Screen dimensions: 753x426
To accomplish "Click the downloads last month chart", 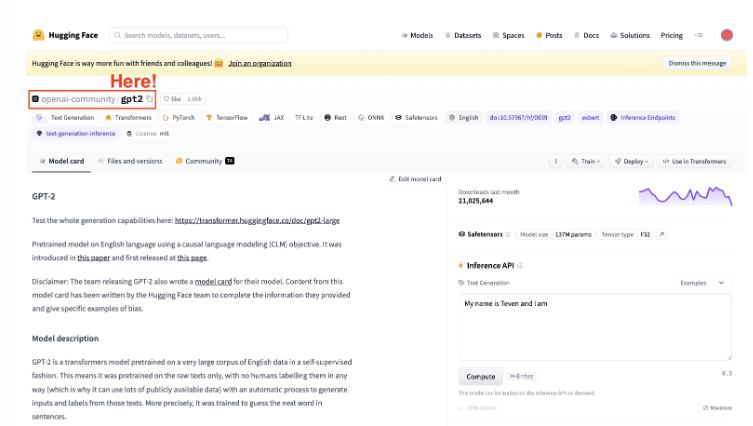I will [x=685, y=196].
